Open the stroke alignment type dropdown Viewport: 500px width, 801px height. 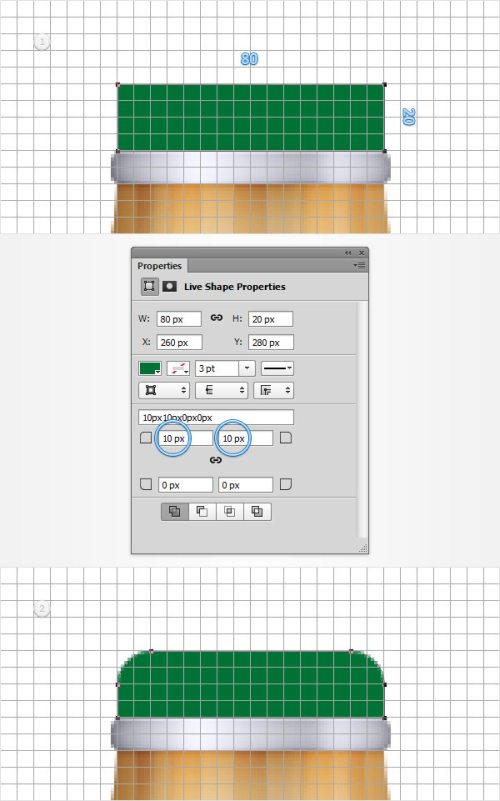[164, 390]
